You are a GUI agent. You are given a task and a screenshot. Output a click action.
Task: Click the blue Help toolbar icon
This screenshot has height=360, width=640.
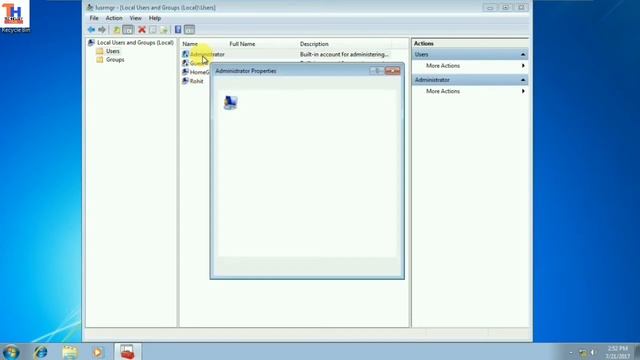pos(178,30)
